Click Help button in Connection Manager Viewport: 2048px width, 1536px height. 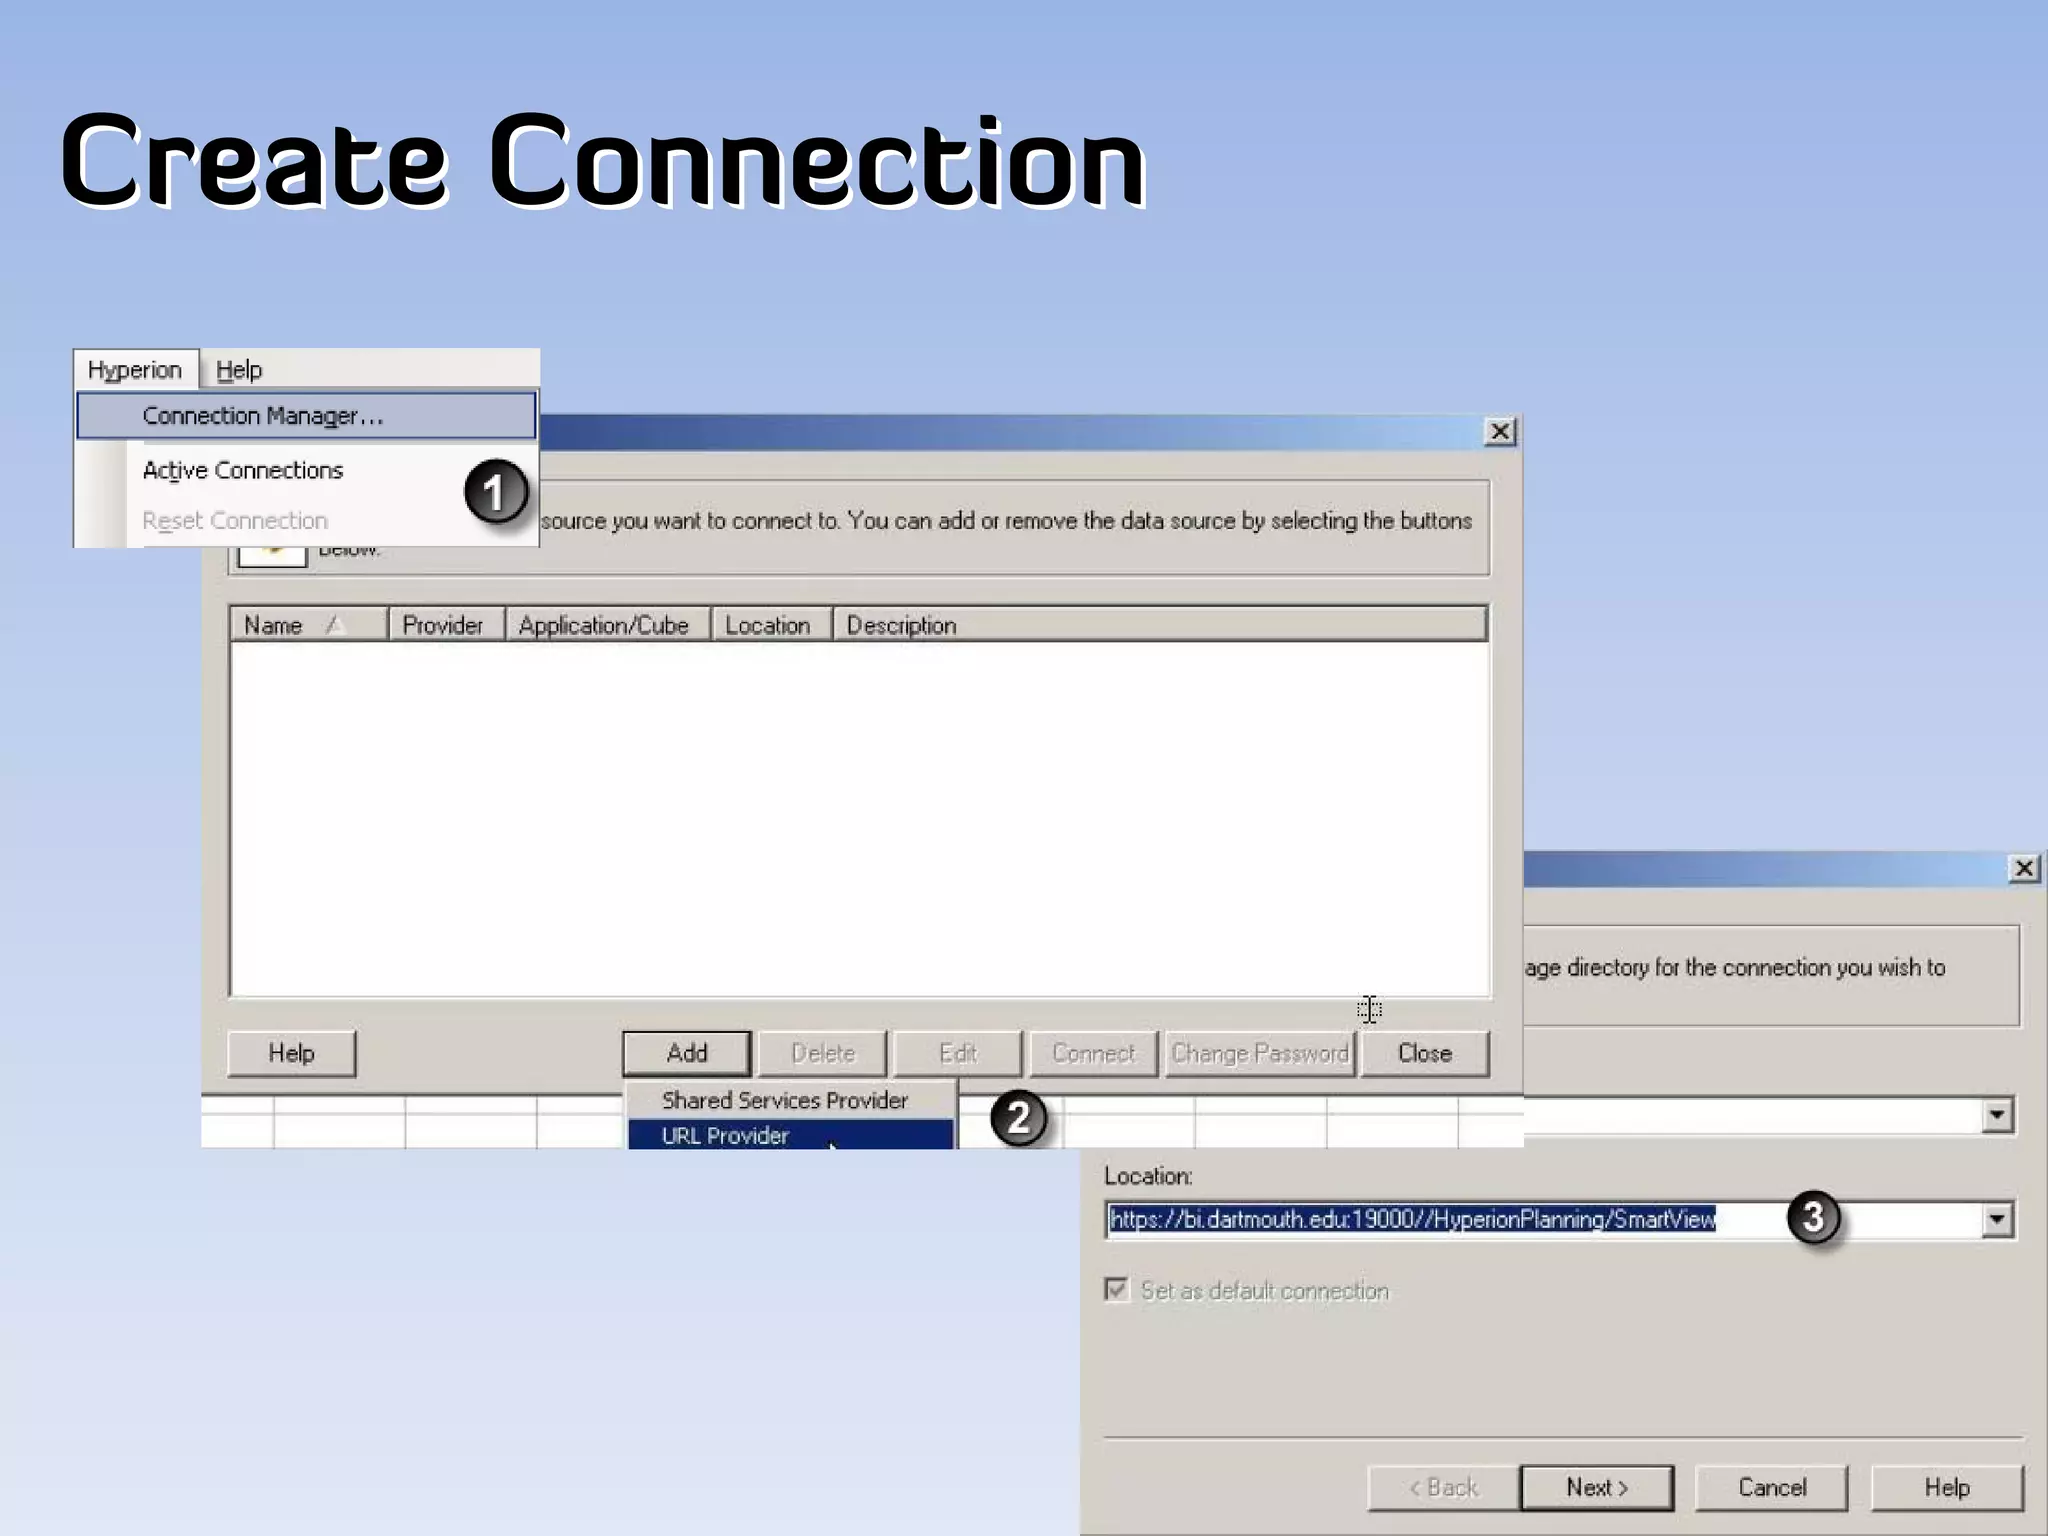click(291, 1053)
